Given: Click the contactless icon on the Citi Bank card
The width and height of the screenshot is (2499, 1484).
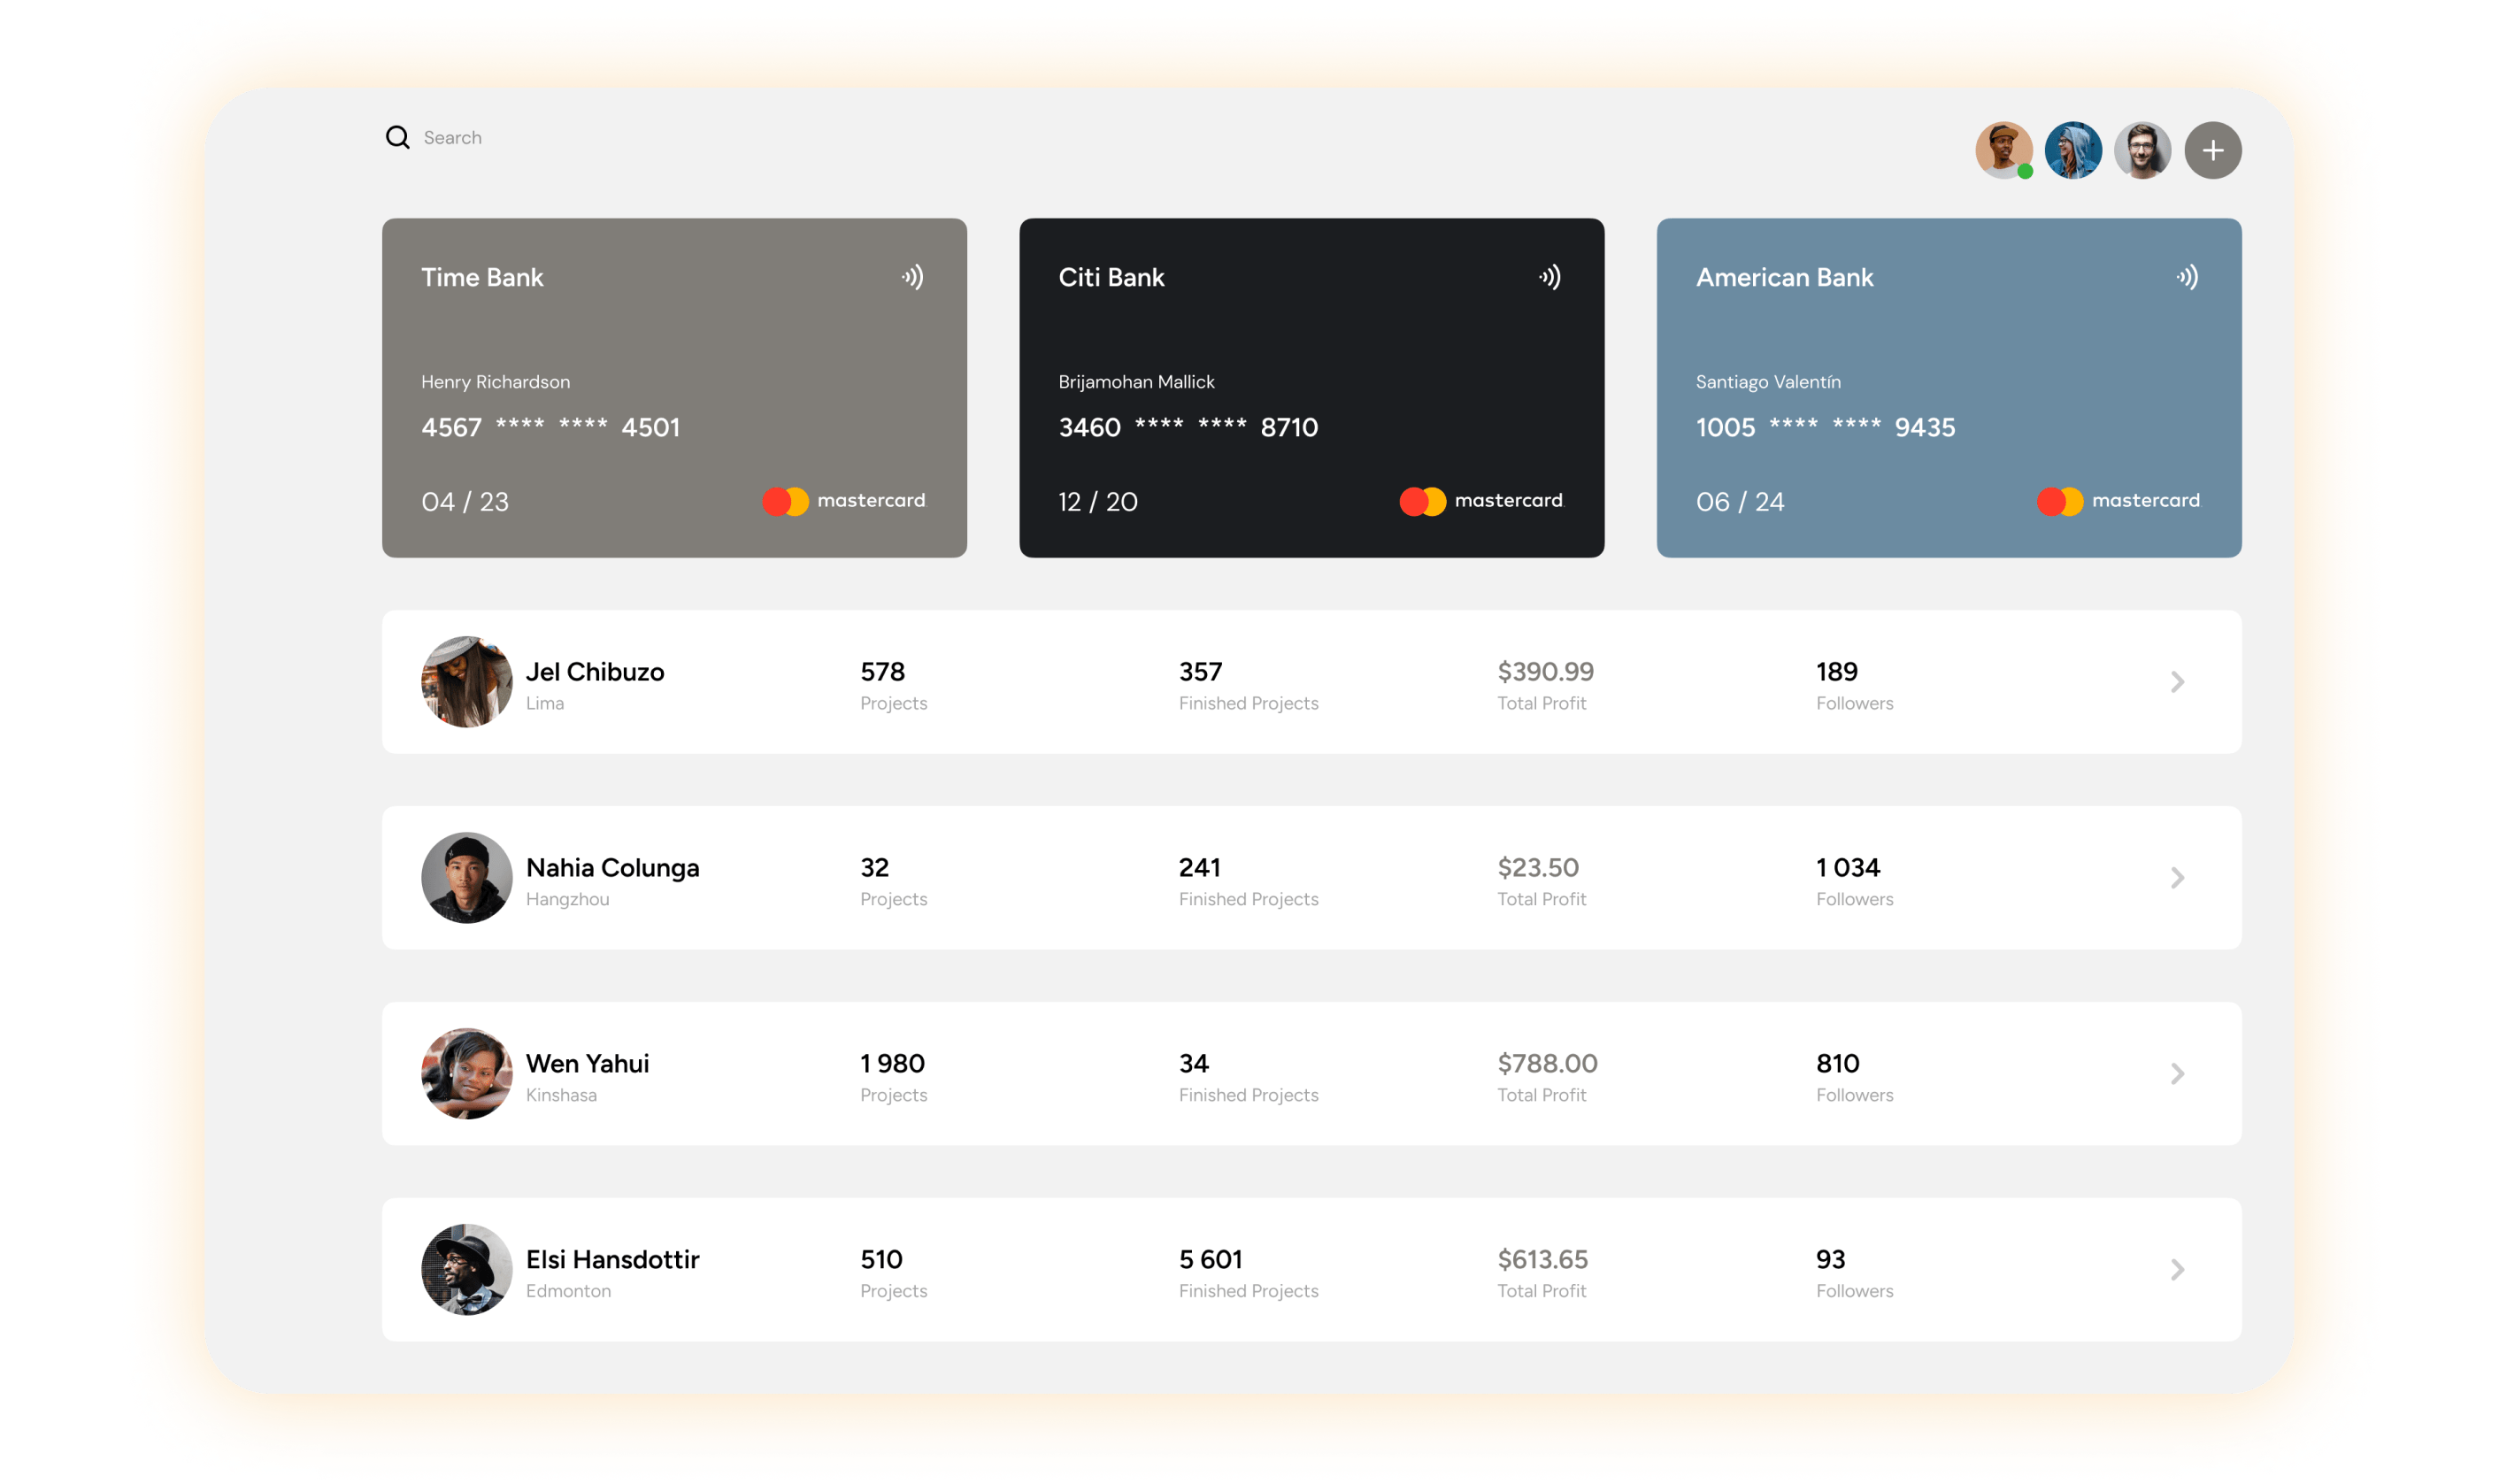Looking at the screenshot, I should [x=1549, y=277].
